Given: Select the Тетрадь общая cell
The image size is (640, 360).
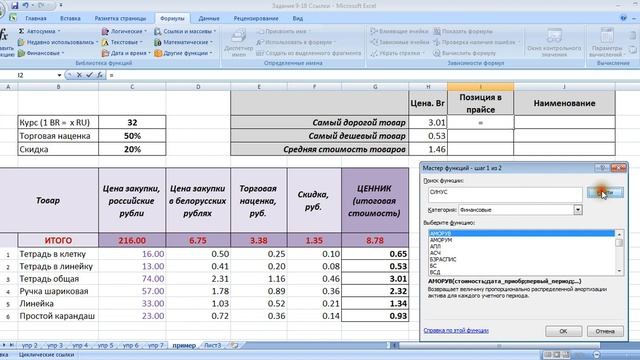Looking at the screenshot, I should [x=58, y=279].
